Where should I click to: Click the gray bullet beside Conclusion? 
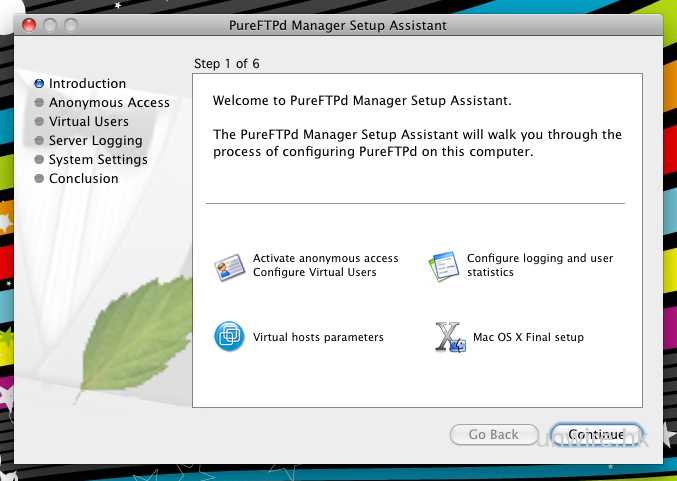click(39, 179)
